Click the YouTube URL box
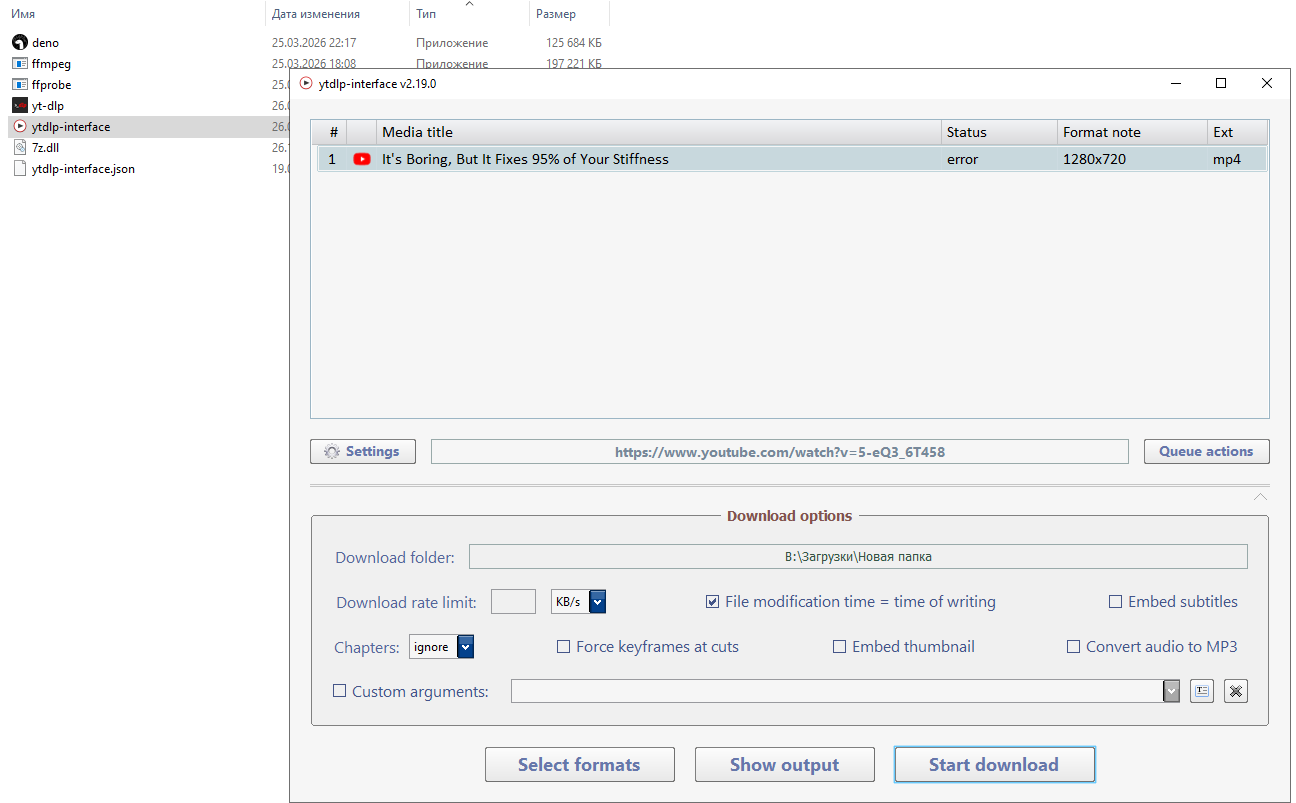Image resolution: width=1296 pixels, height=803 pixels. 779,452
